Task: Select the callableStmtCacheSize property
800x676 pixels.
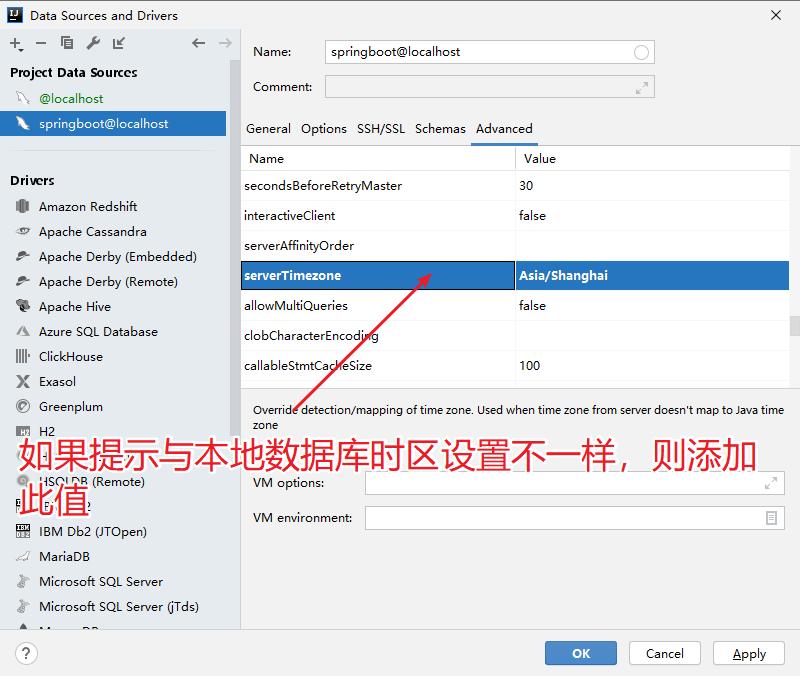Action: click(378, 366)
